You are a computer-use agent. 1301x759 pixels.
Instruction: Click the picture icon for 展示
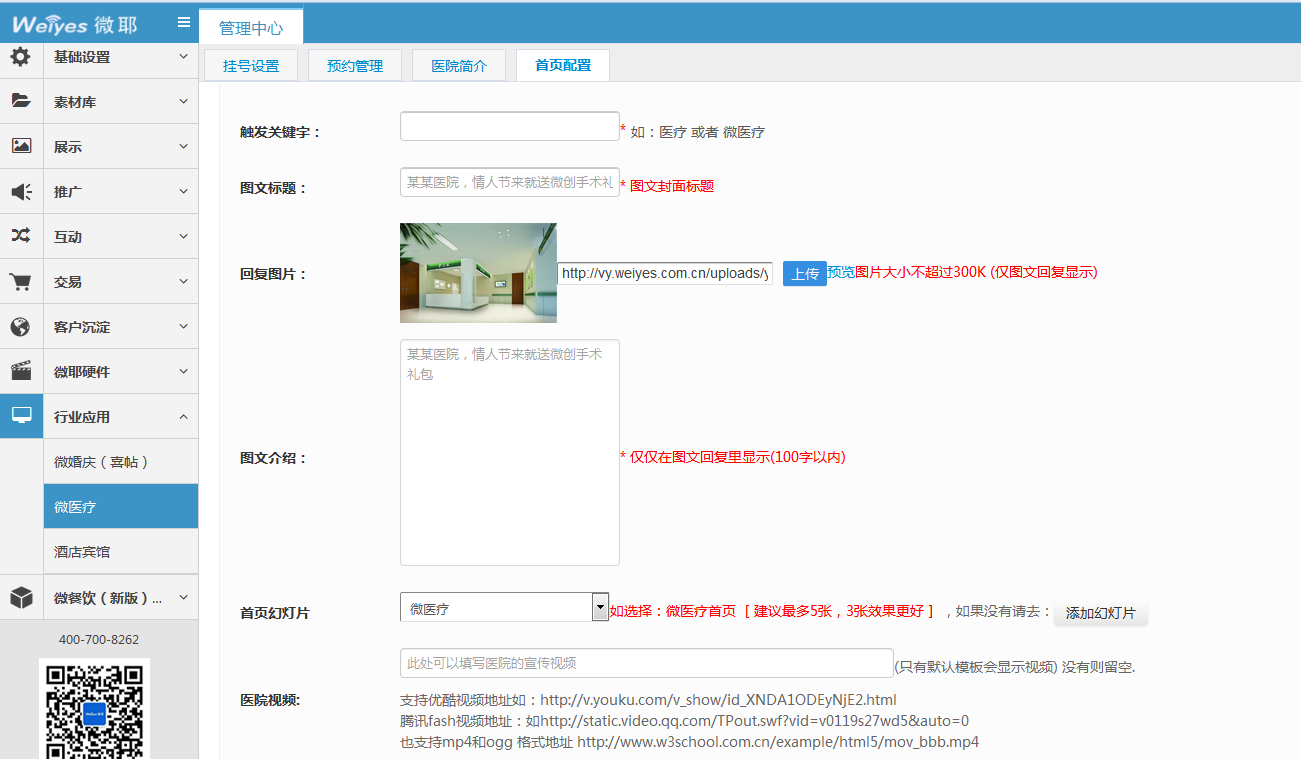[20, 146]
